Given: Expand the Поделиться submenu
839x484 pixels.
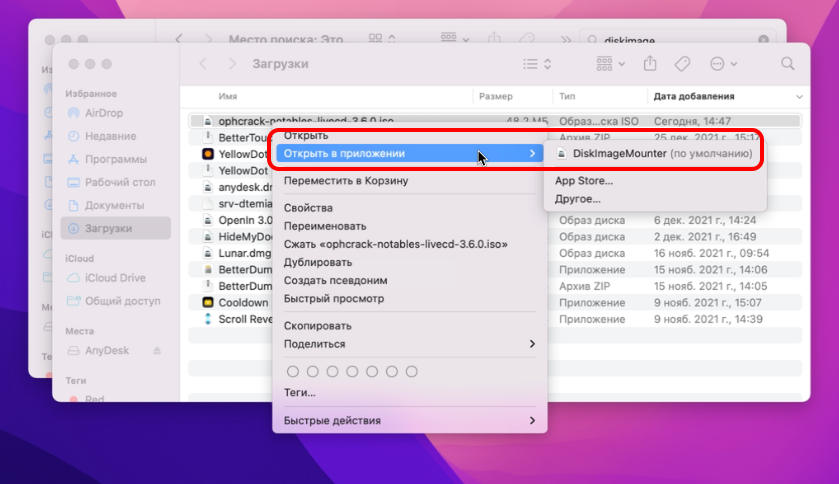Looking at the screenshot, I should click(409, 344).
